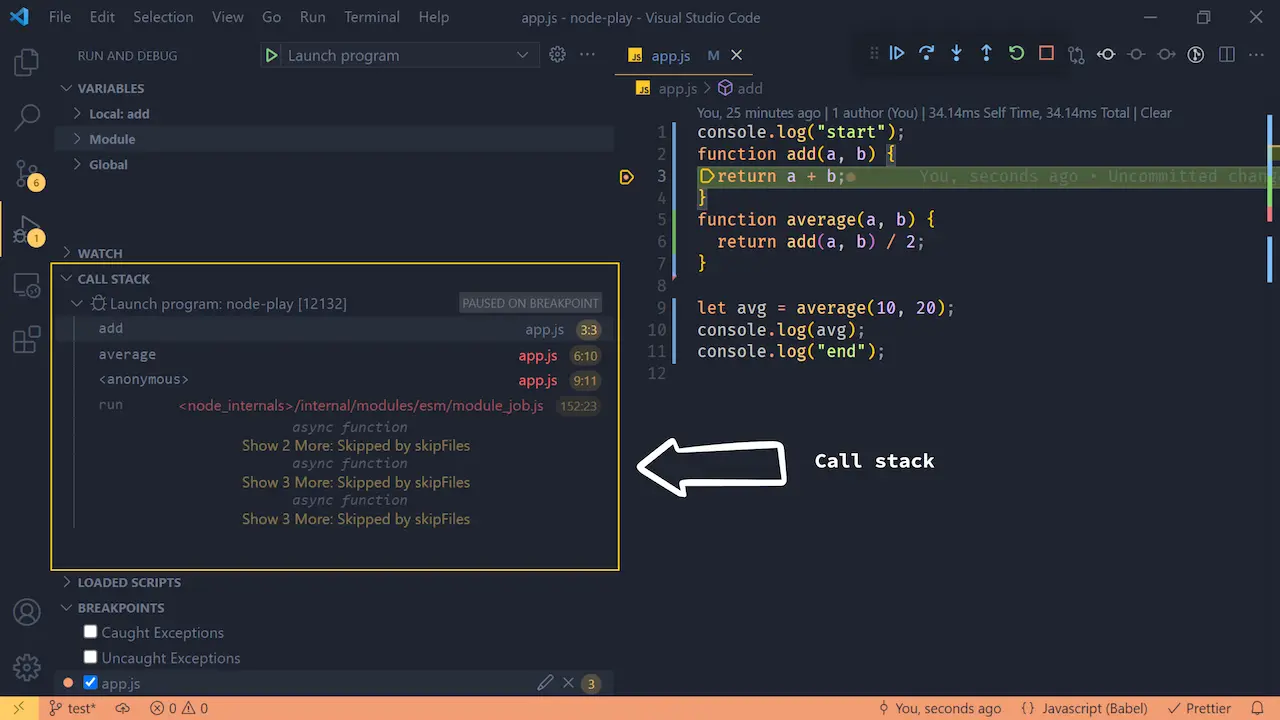Disable the app.js breakpoint checkbox
The width and height of the screenshot is (1280, 720).
tap(90, 683)
